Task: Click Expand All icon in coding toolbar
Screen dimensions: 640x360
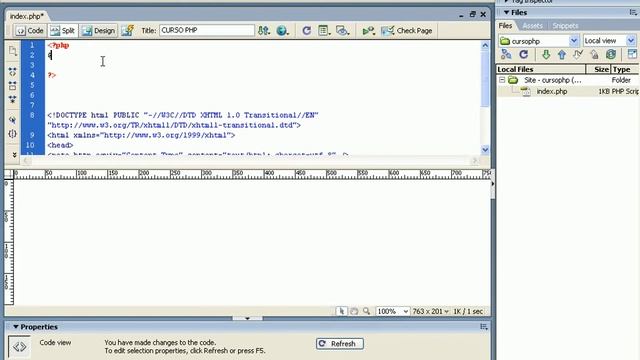Action: coord(13,99)
